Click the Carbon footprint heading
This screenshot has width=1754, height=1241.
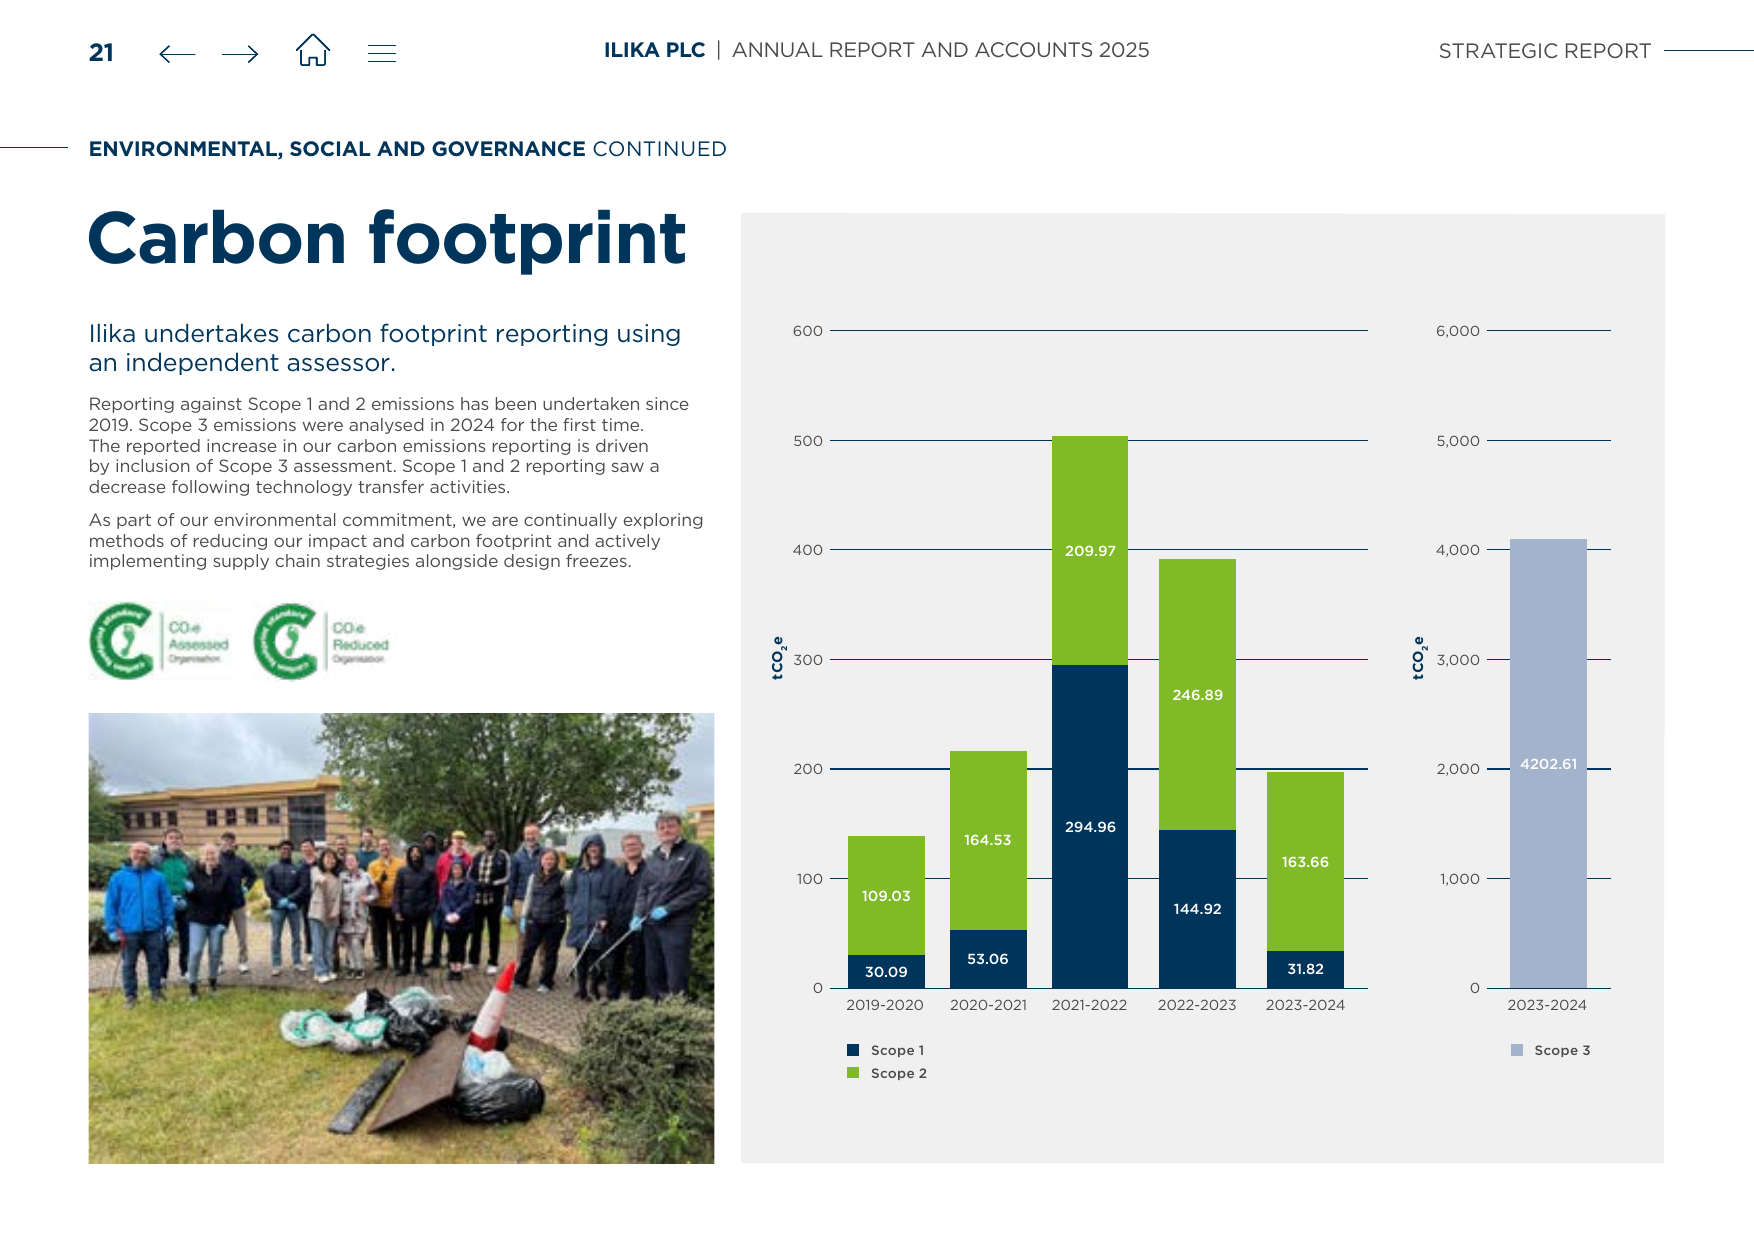point(387,238)
